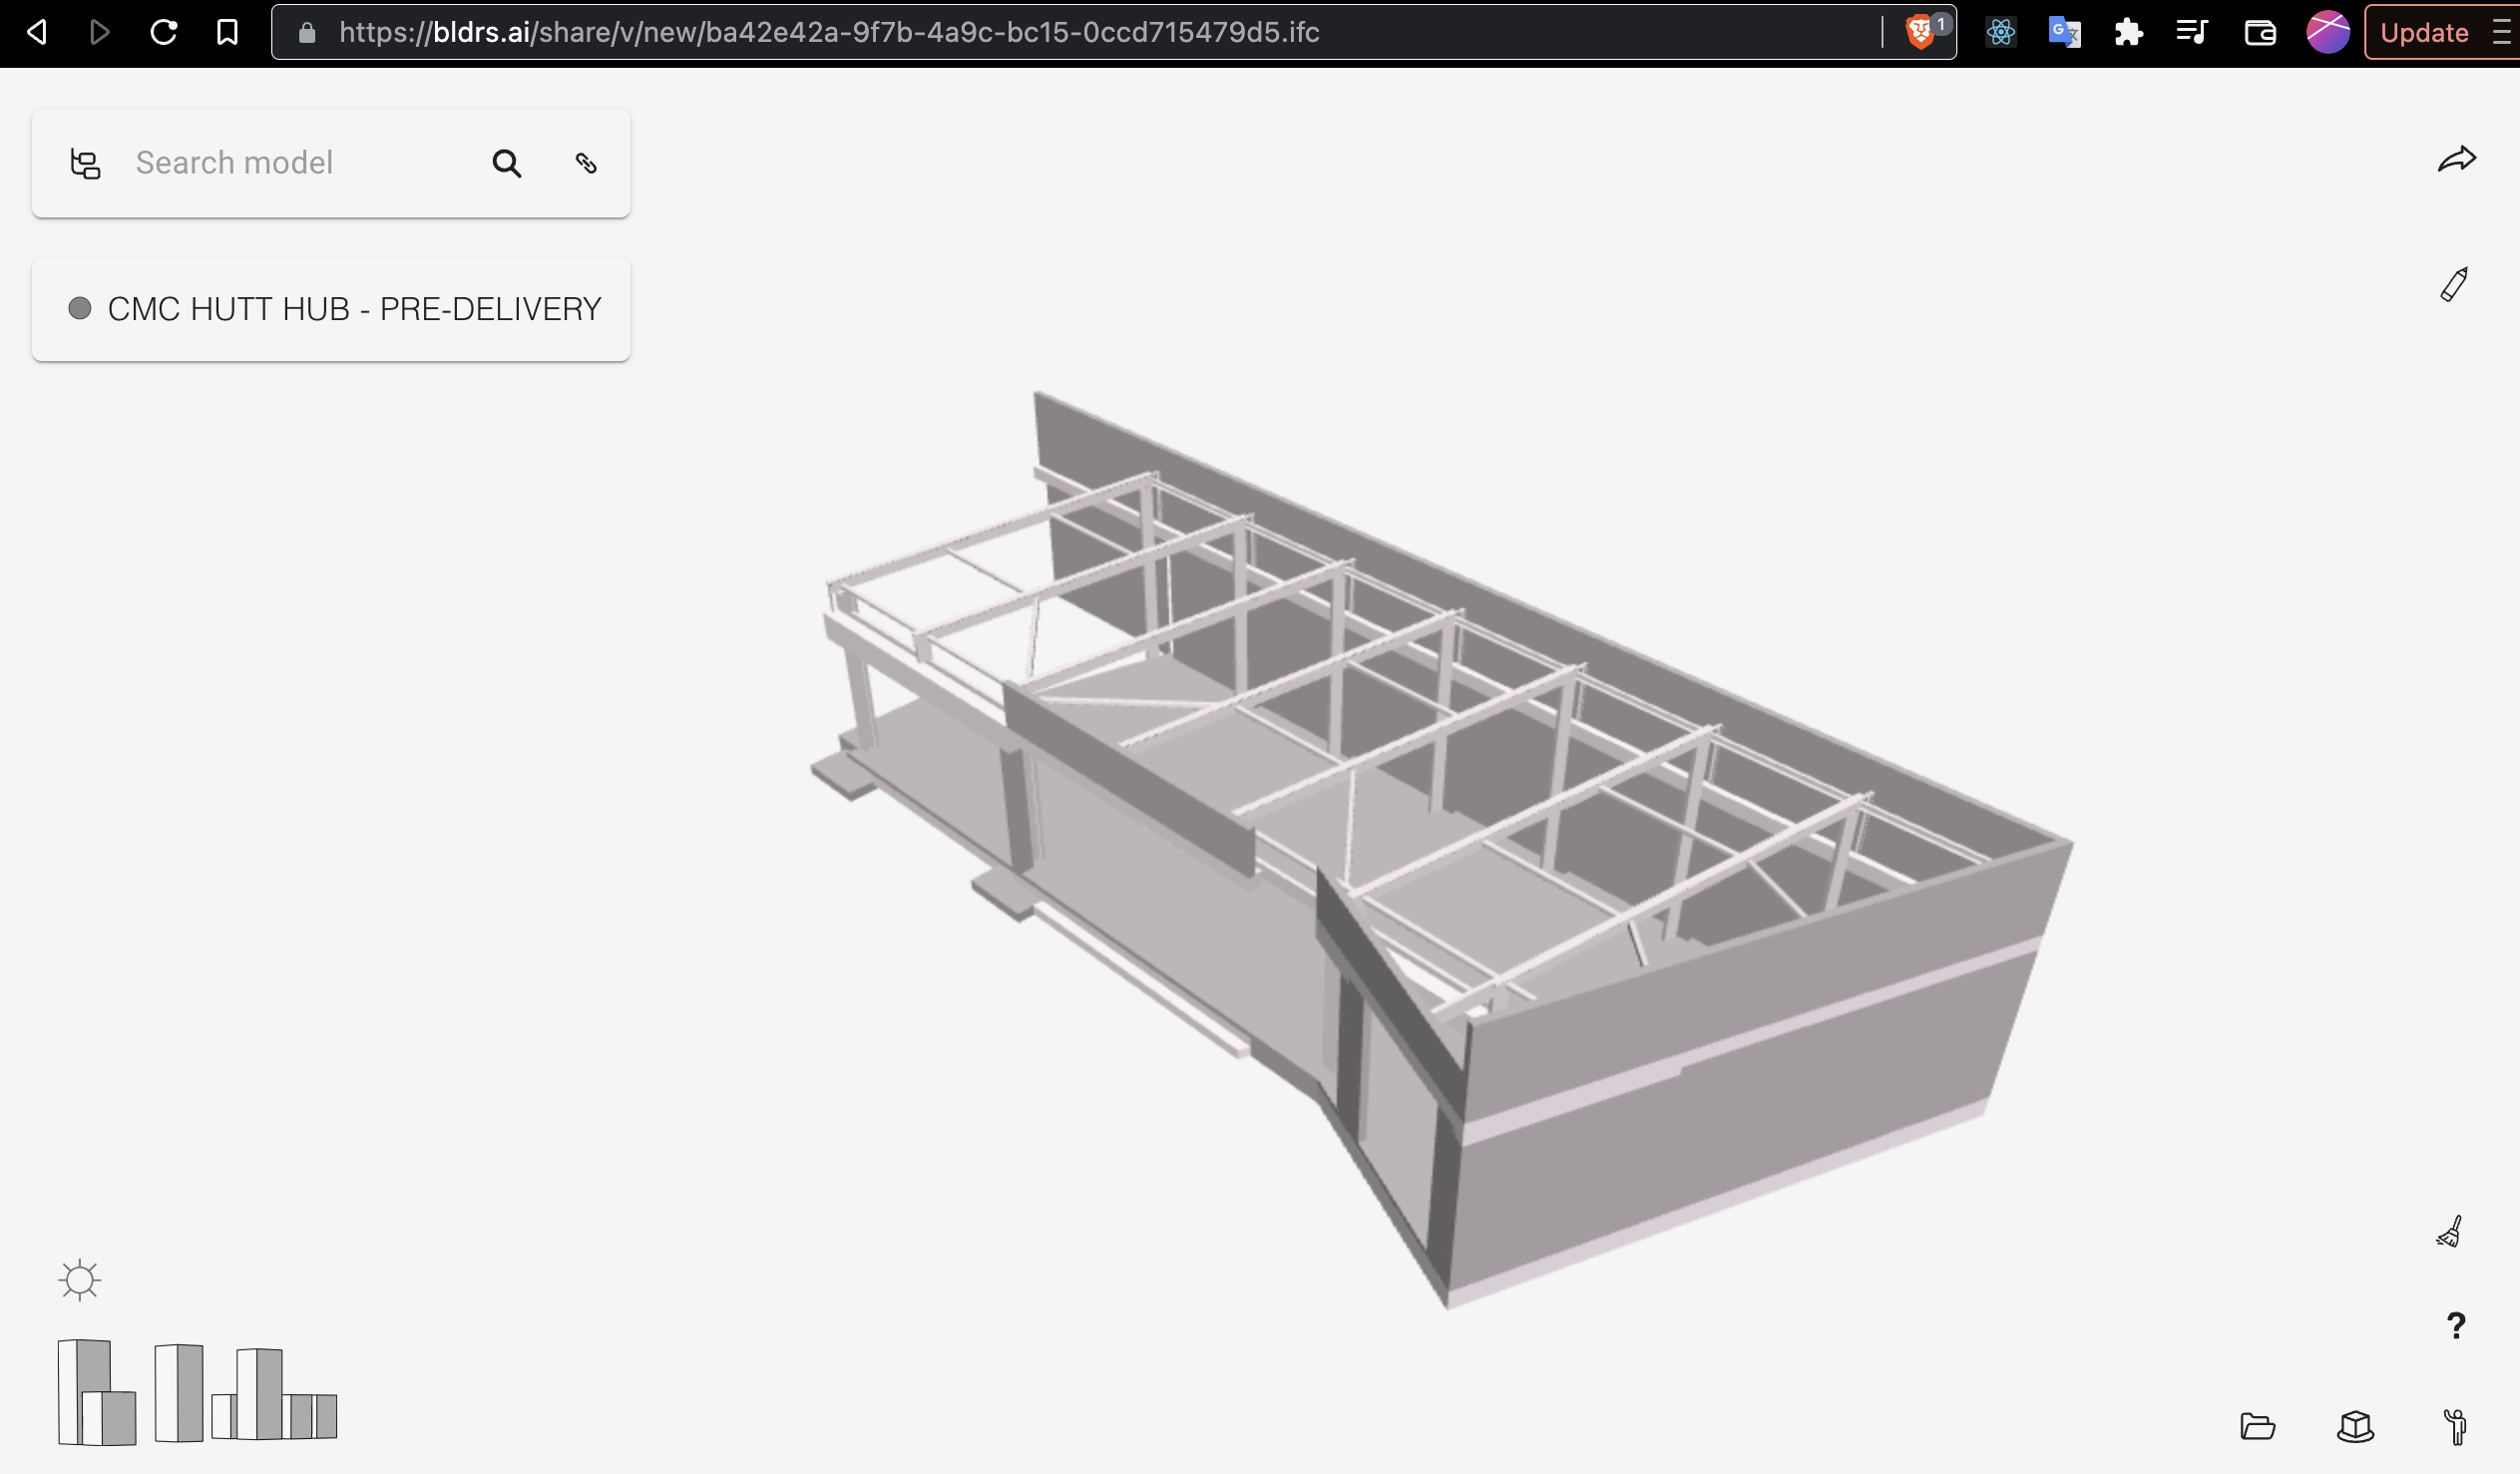The height and width of the screenshot is (1474, 2520).
Task: Click the 3D cube icon
Action: click(x=2355, y=1426)
